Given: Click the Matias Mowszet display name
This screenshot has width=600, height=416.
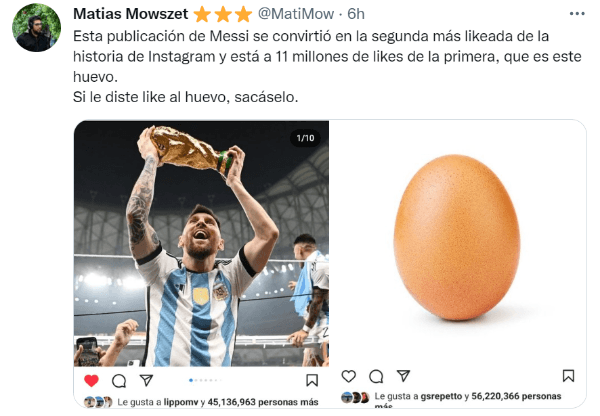Looking at the screenshot, I should coord(130,14).
